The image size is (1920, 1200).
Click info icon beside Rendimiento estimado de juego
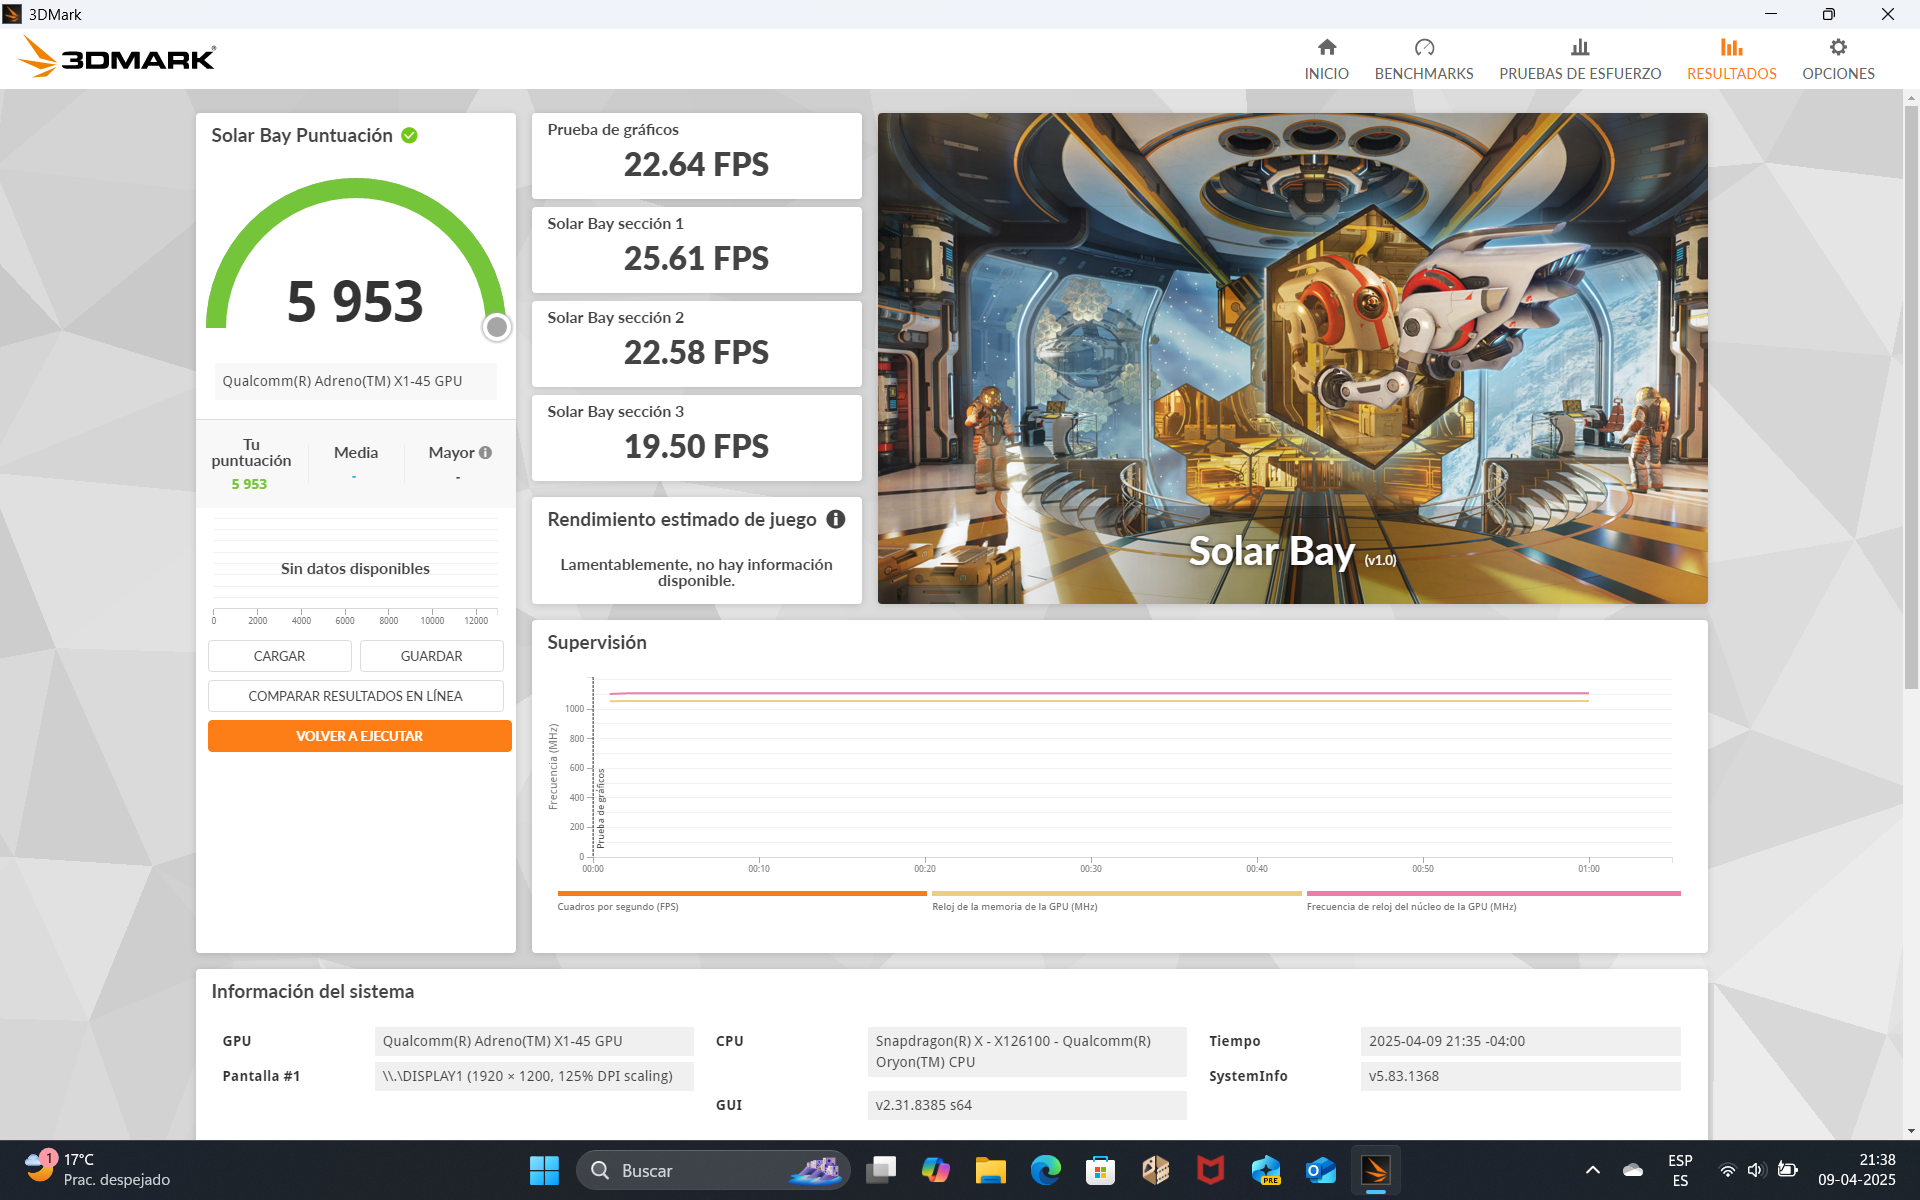point(835,519)
